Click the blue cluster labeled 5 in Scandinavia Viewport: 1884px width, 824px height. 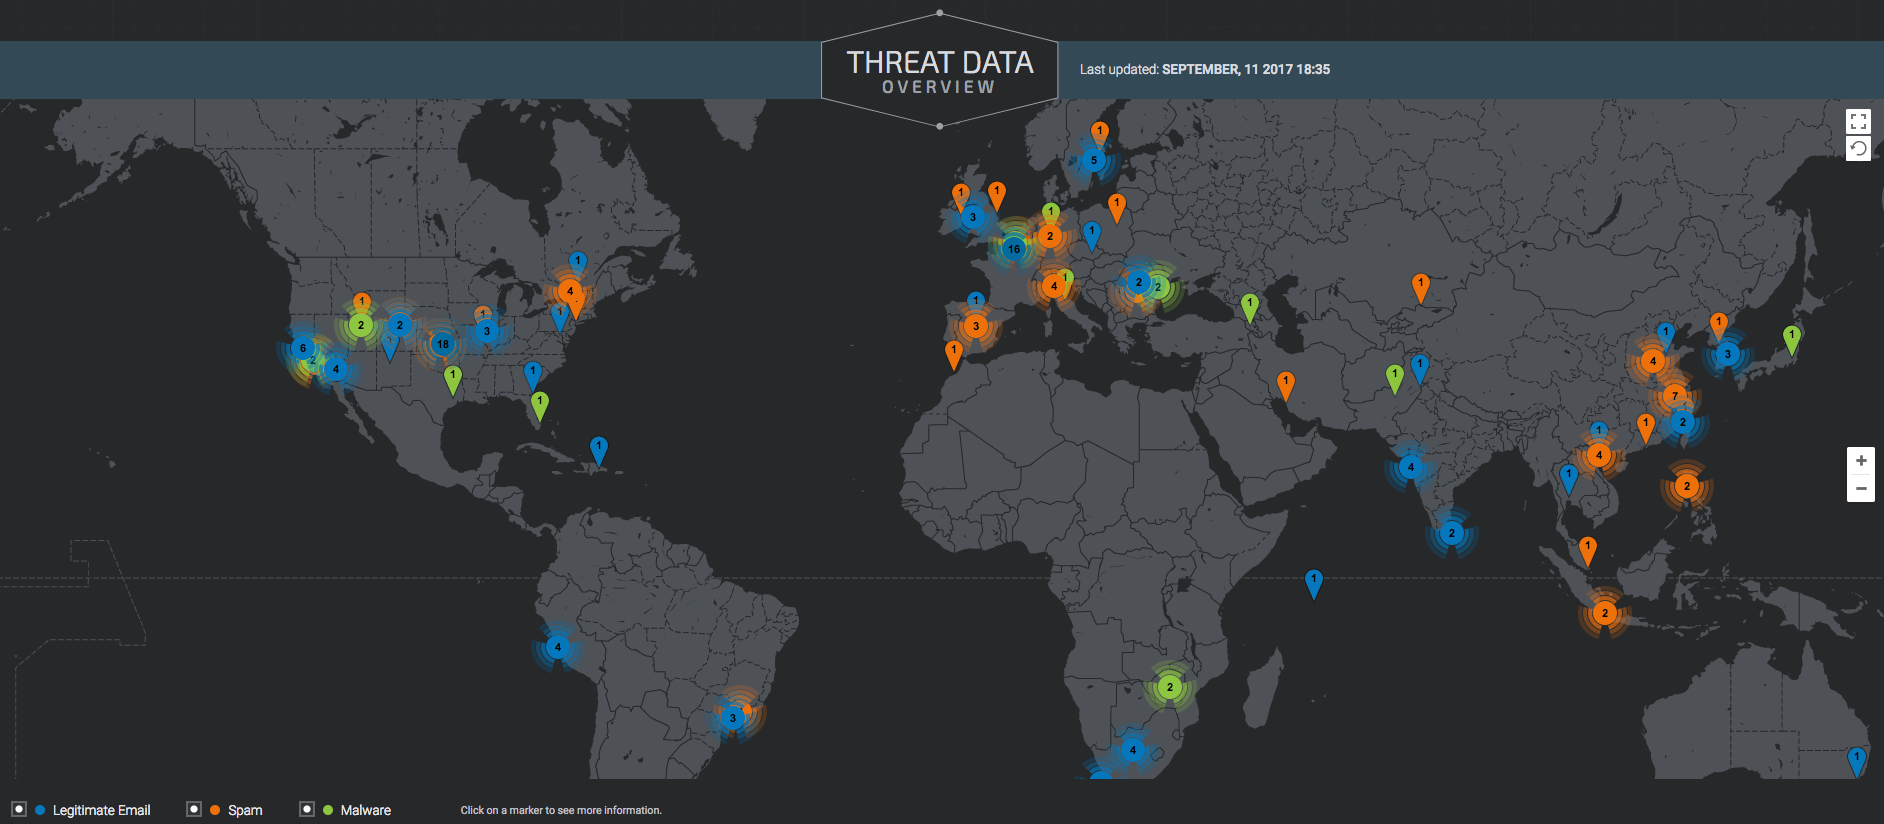pyautogui.click(x=1093, y=160)
